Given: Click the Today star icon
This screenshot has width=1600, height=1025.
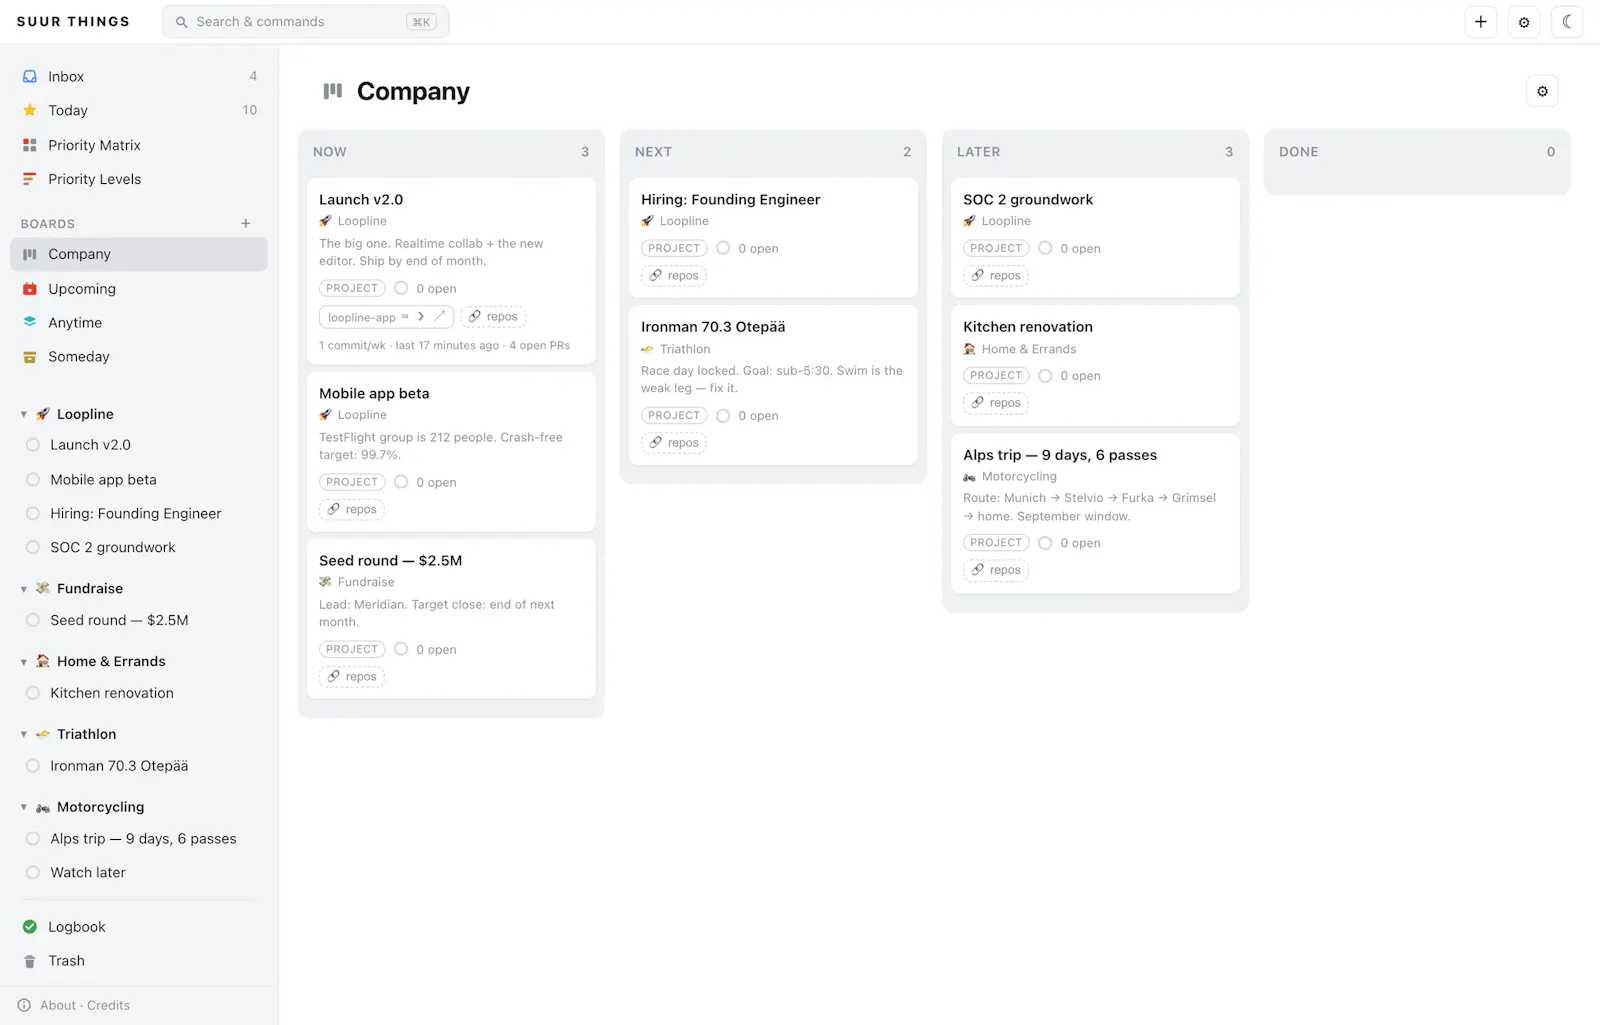Looking at the screenshot, I should click(x=30, y=110).
